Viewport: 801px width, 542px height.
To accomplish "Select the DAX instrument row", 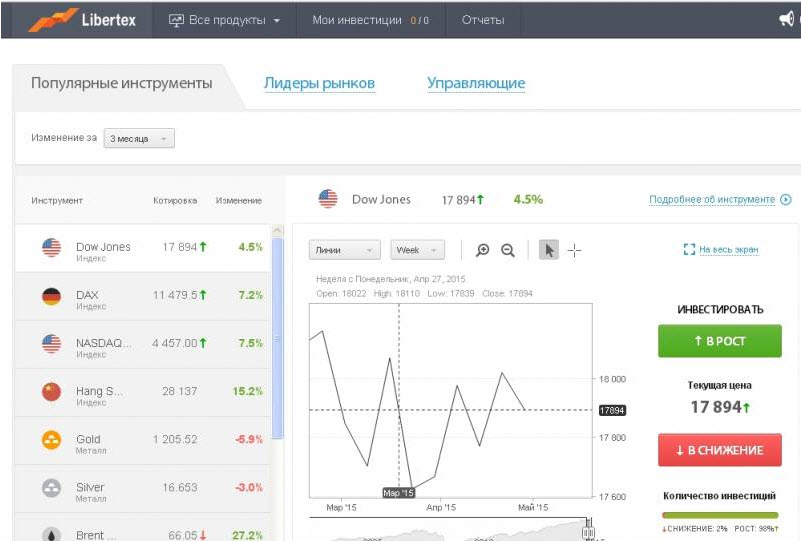I will [143, 296].
